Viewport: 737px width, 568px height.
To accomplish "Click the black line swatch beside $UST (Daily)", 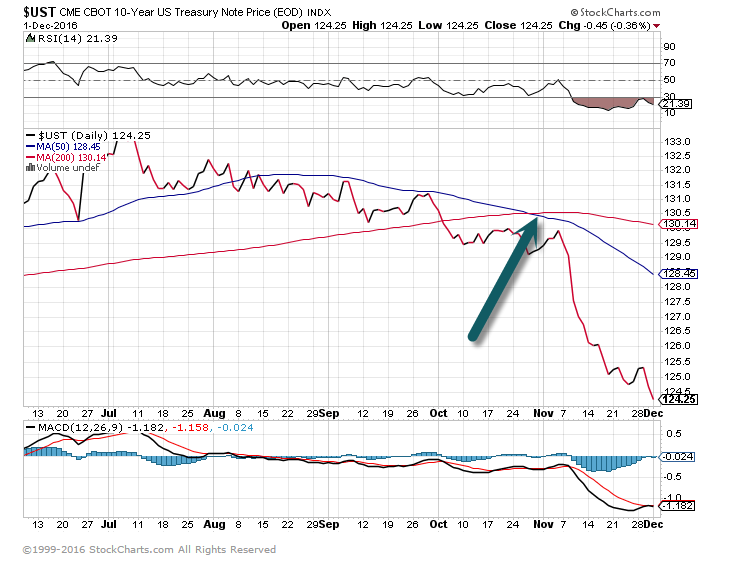I will 31,136.
